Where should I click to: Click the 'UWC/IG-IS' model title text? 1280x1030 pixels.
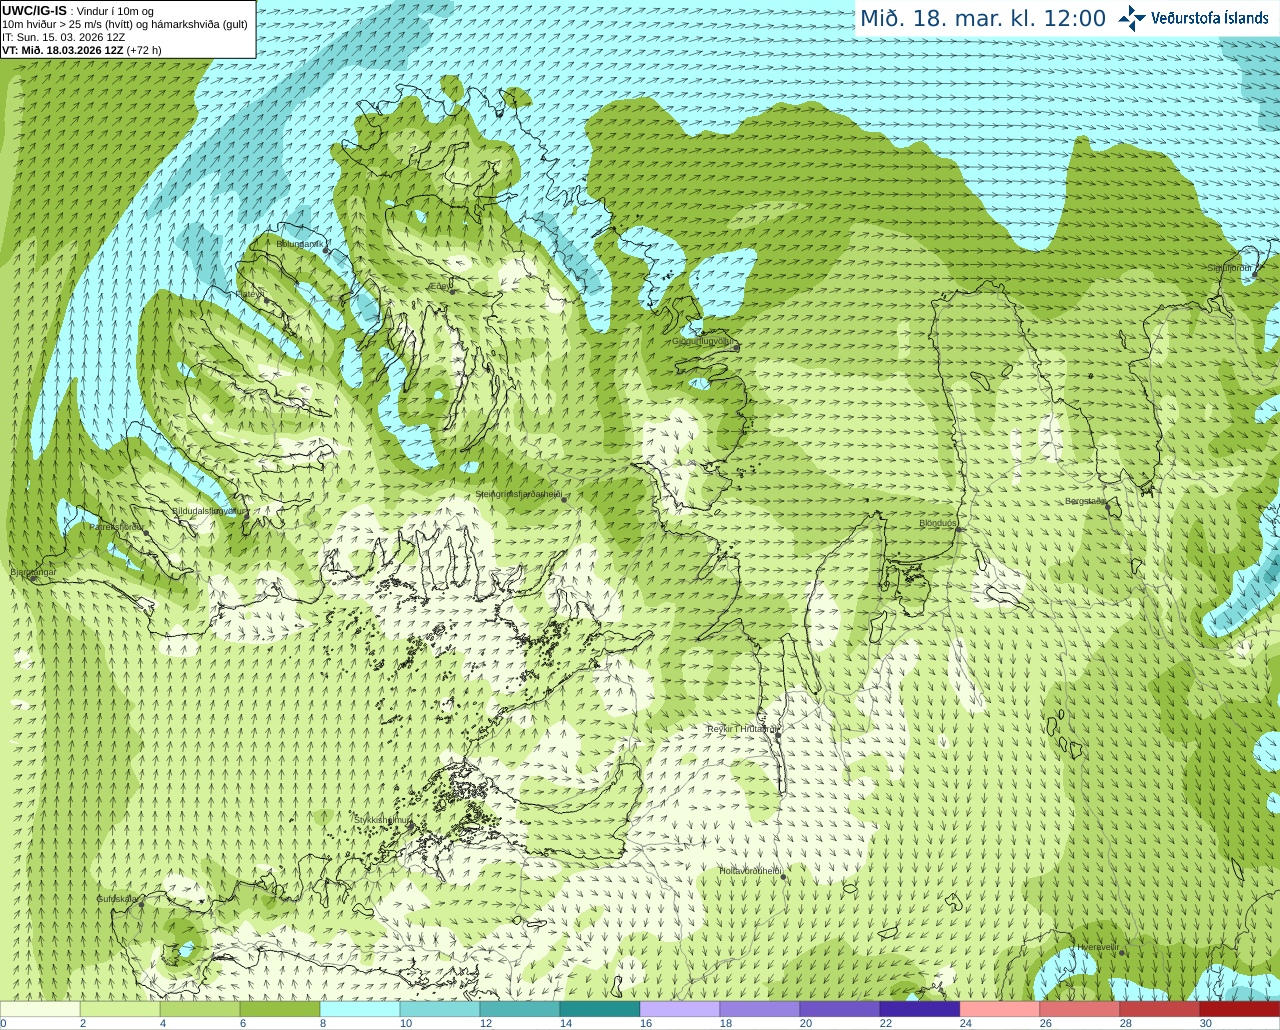point(35,11)
